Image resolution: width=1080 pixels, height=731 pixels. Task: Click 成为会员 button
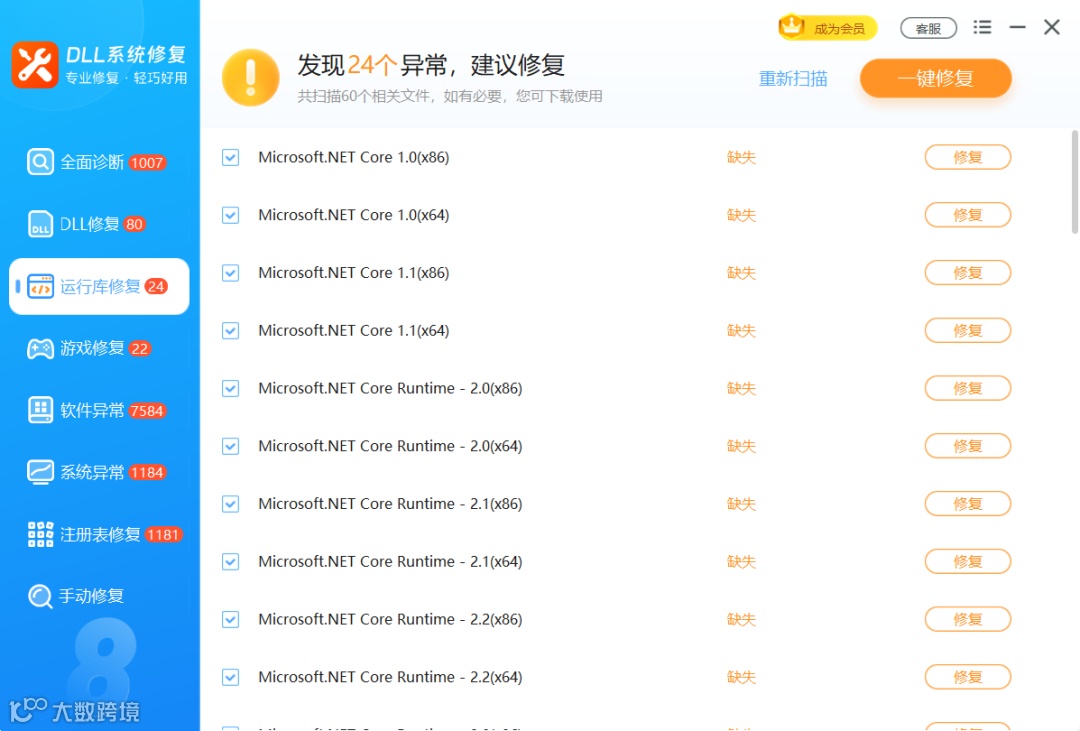coord(828,28)
